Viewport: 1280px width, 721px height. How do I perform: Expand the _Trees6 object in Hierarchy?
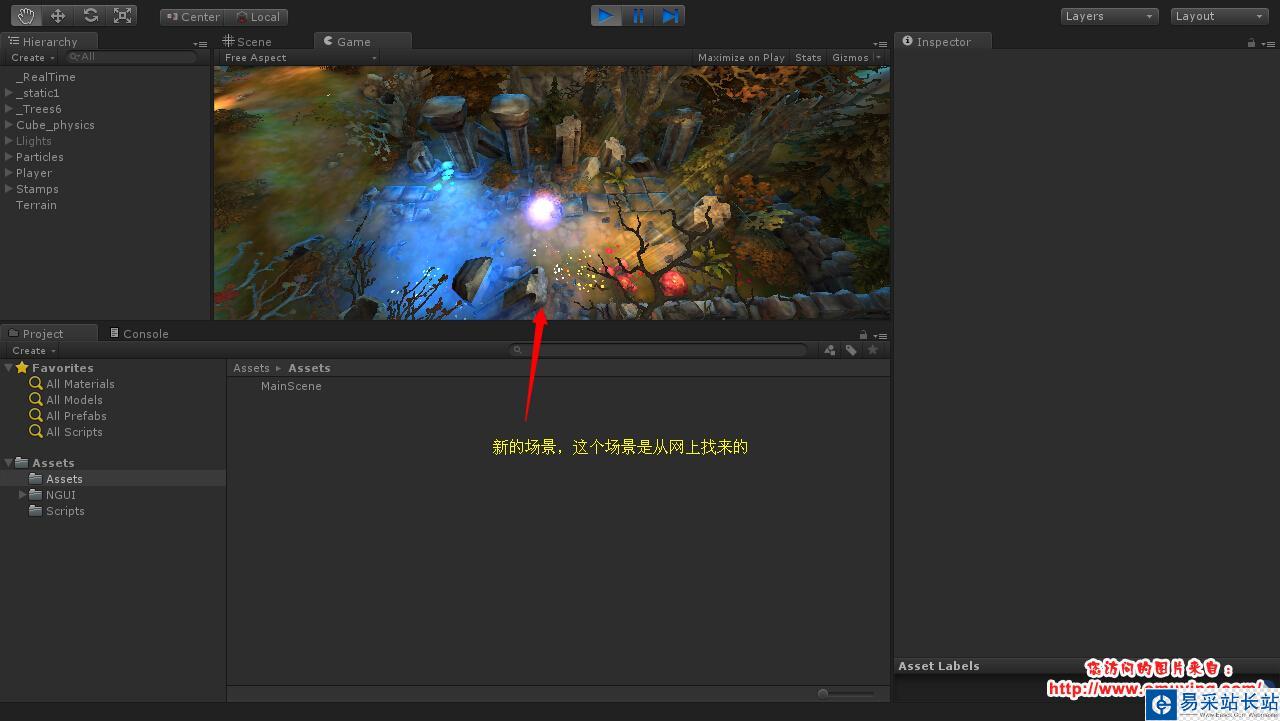point(9,109)
